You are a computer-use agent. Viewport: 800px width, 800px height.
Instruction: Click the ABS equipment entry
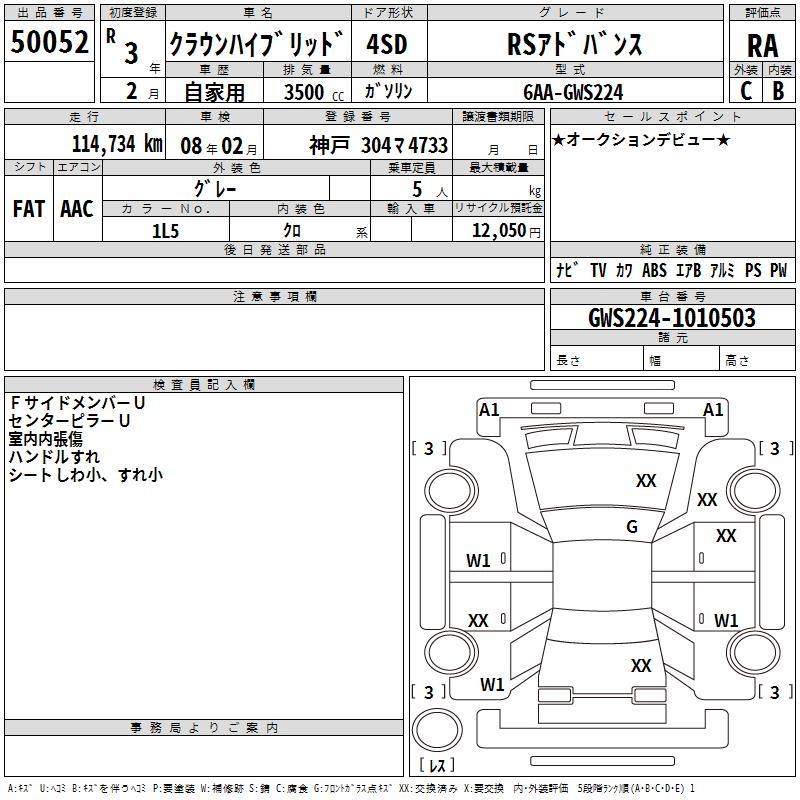tap(654, 270)
